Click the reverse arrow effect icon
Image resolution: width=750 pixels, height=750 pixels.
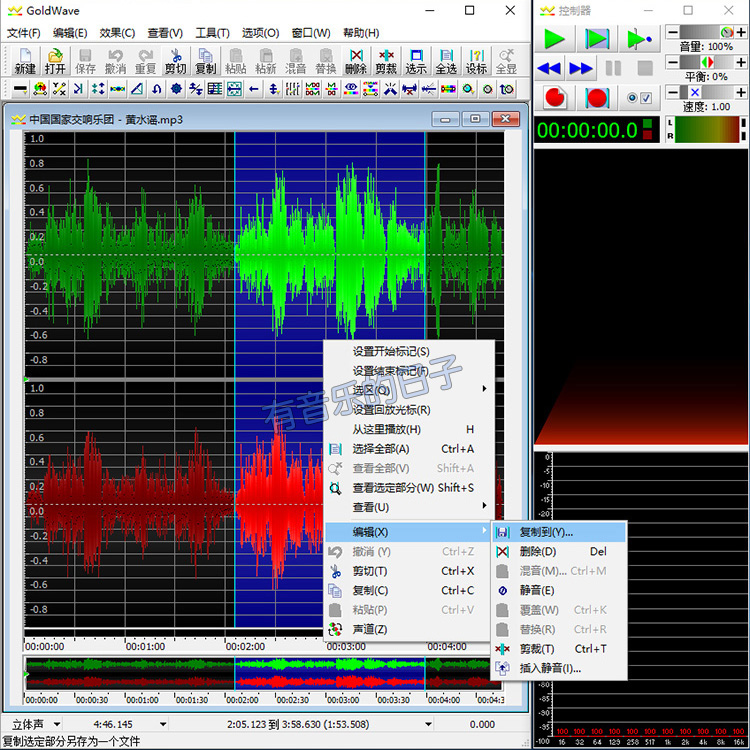pos(157,89)
